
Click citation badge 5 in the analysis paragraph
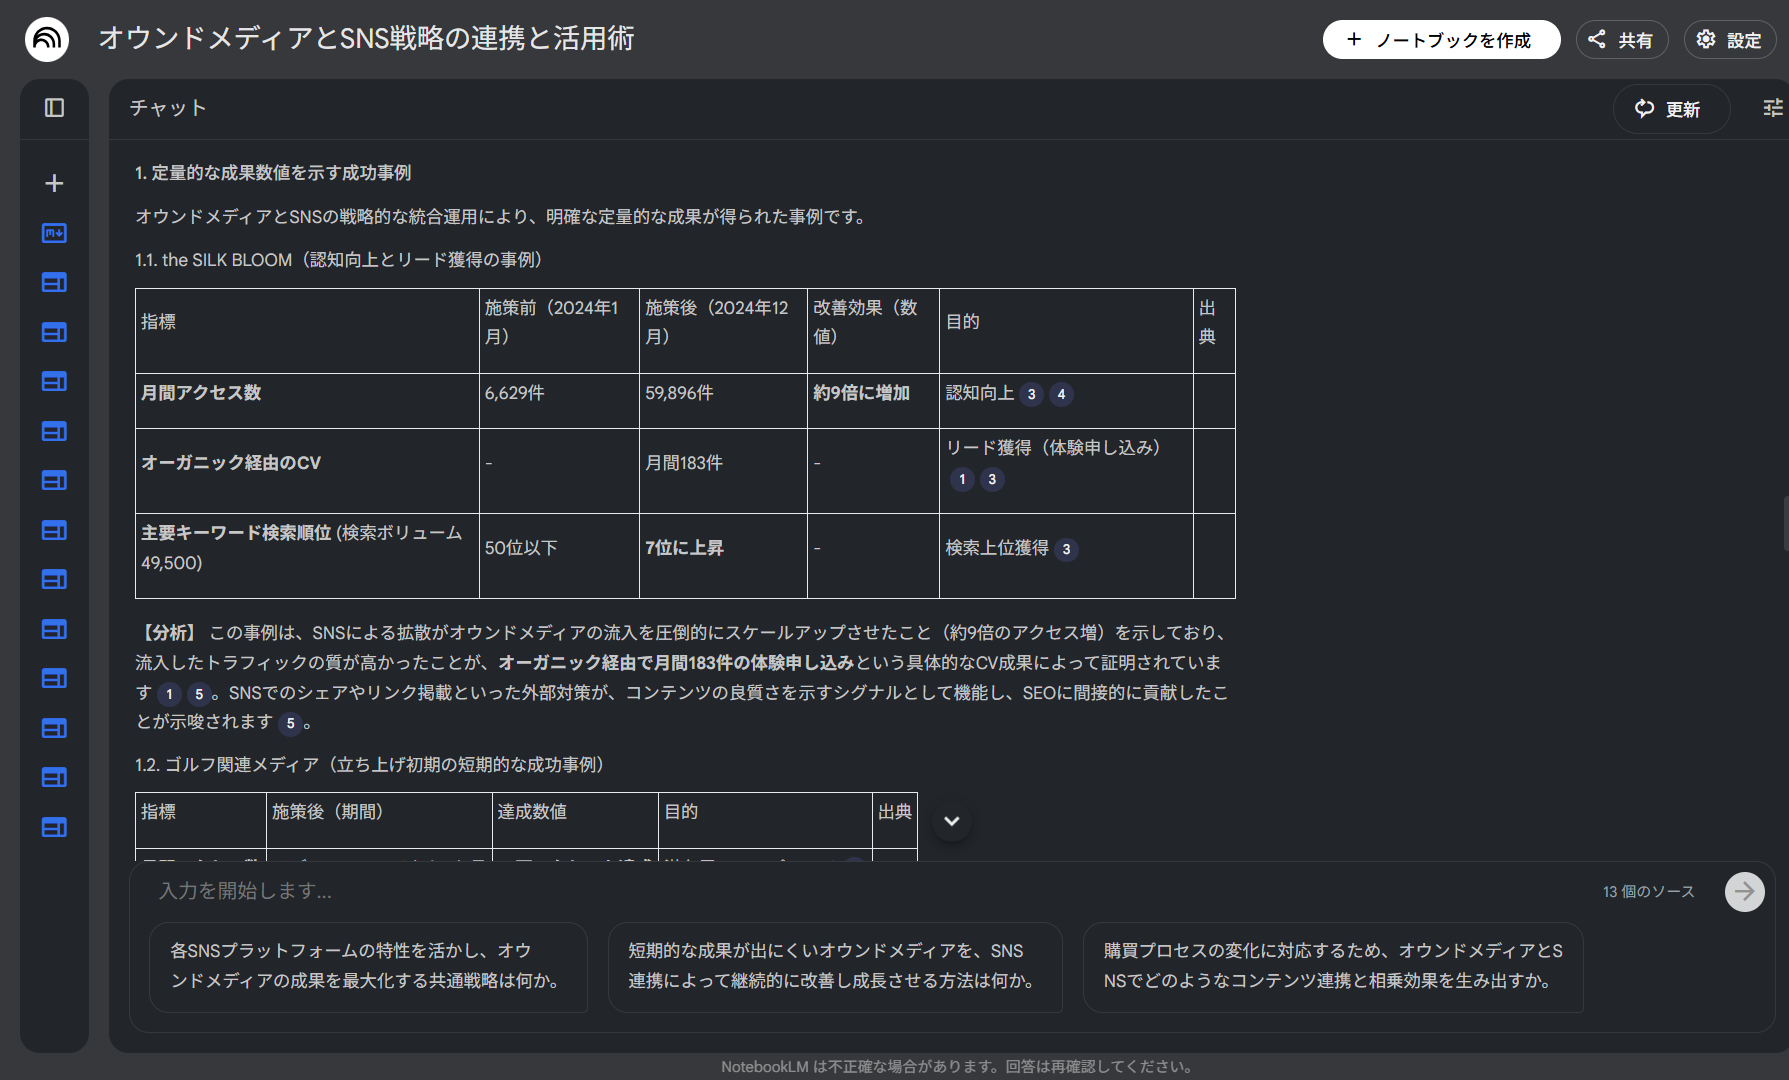pyautogui.click(x=197, y=693)
